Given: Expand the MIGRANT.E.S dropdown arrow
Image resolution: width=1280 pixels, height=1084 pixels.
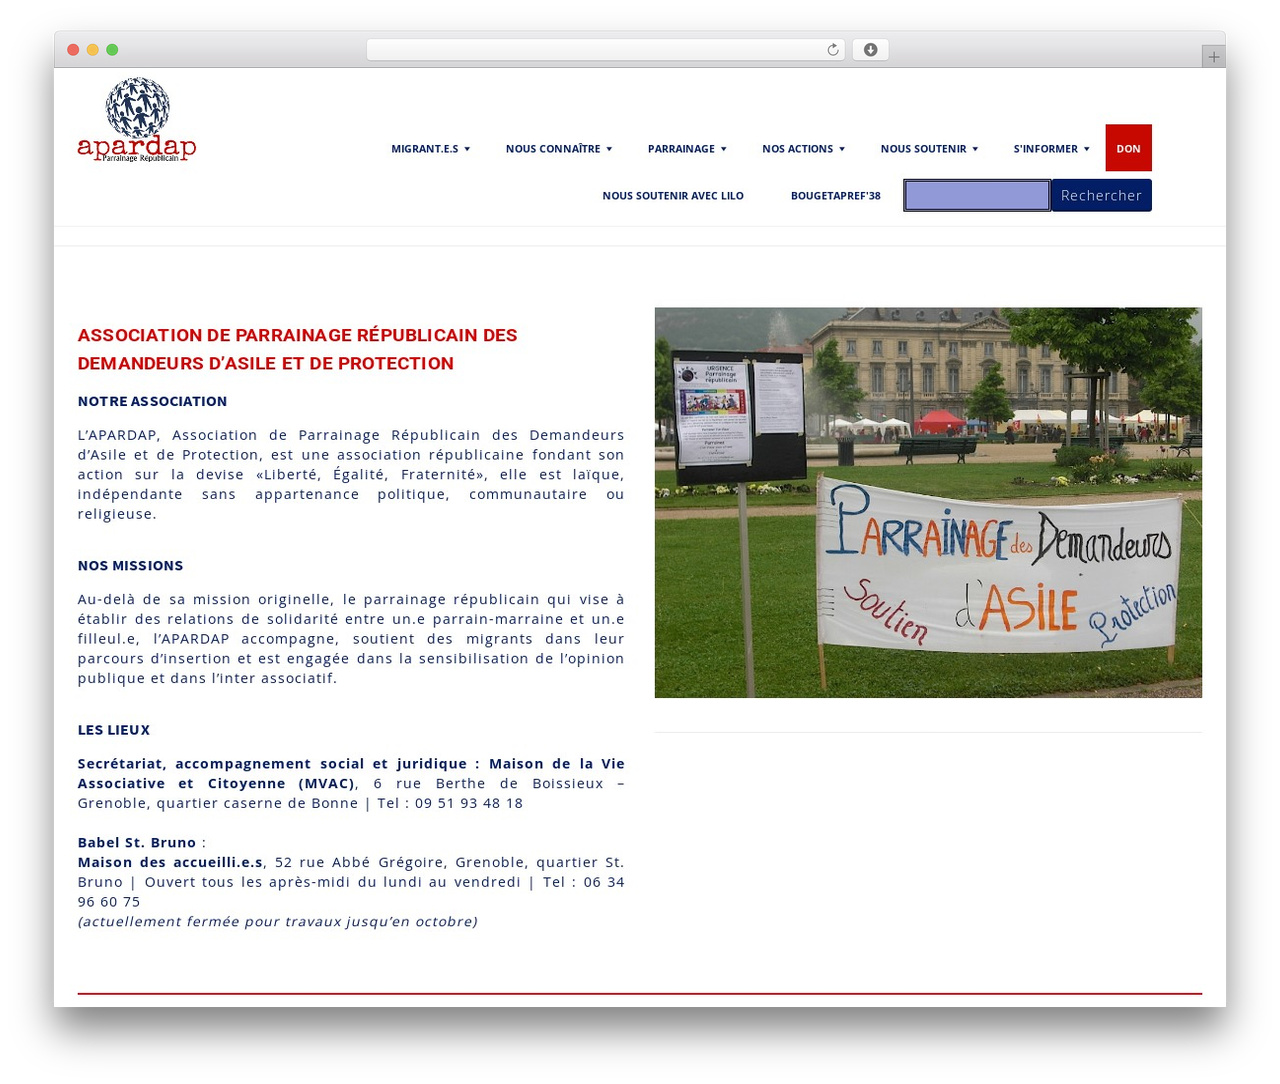Looking at the screenshot, I should (x=467, y=149).
